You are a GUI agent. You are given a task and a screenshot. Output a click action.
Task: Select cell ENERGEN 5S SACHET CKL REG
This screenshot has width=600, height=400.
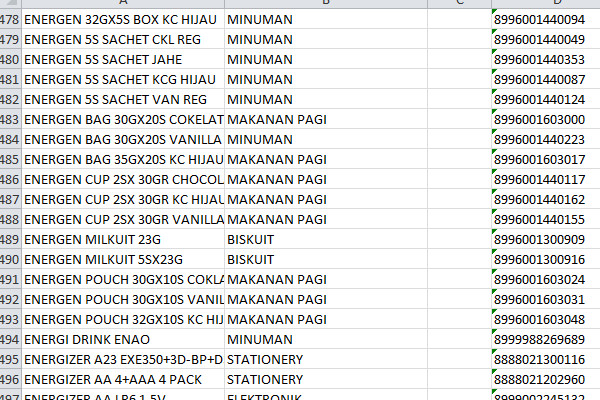pyautogui.click(x=123, y=39)
